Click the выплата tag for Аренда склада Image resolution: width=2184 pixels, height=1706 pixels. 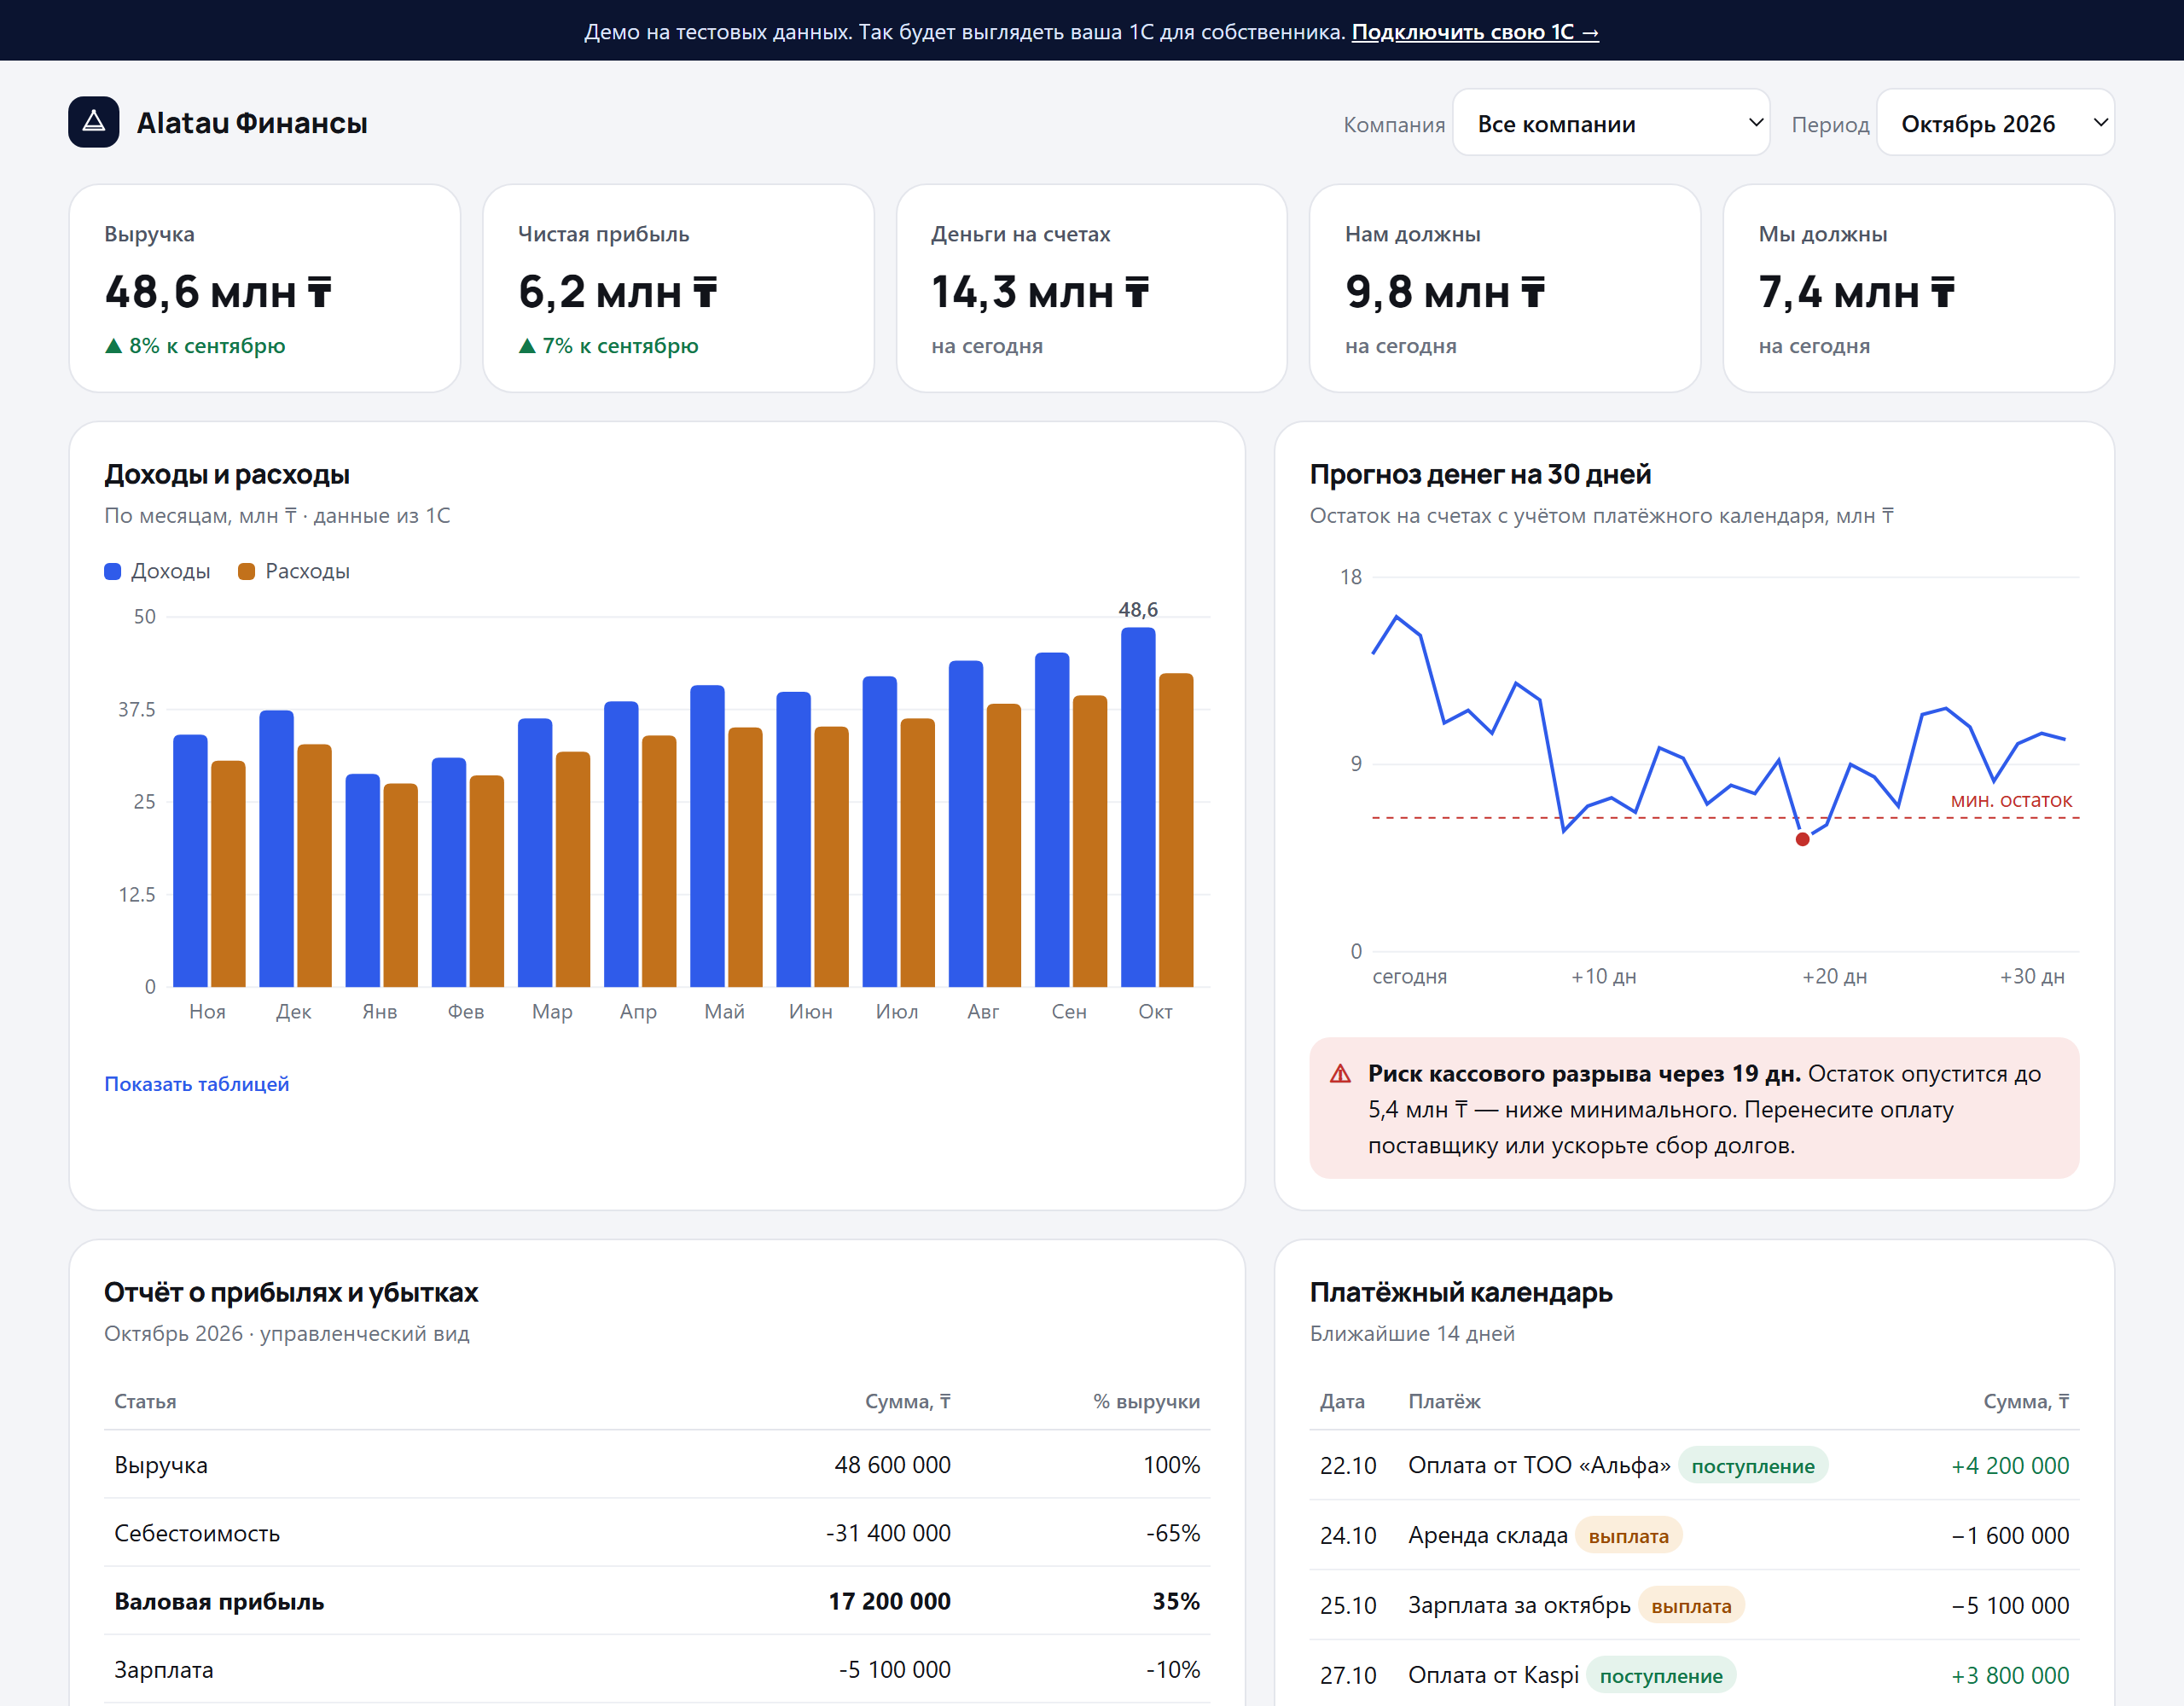(x=1628, y=1536)
